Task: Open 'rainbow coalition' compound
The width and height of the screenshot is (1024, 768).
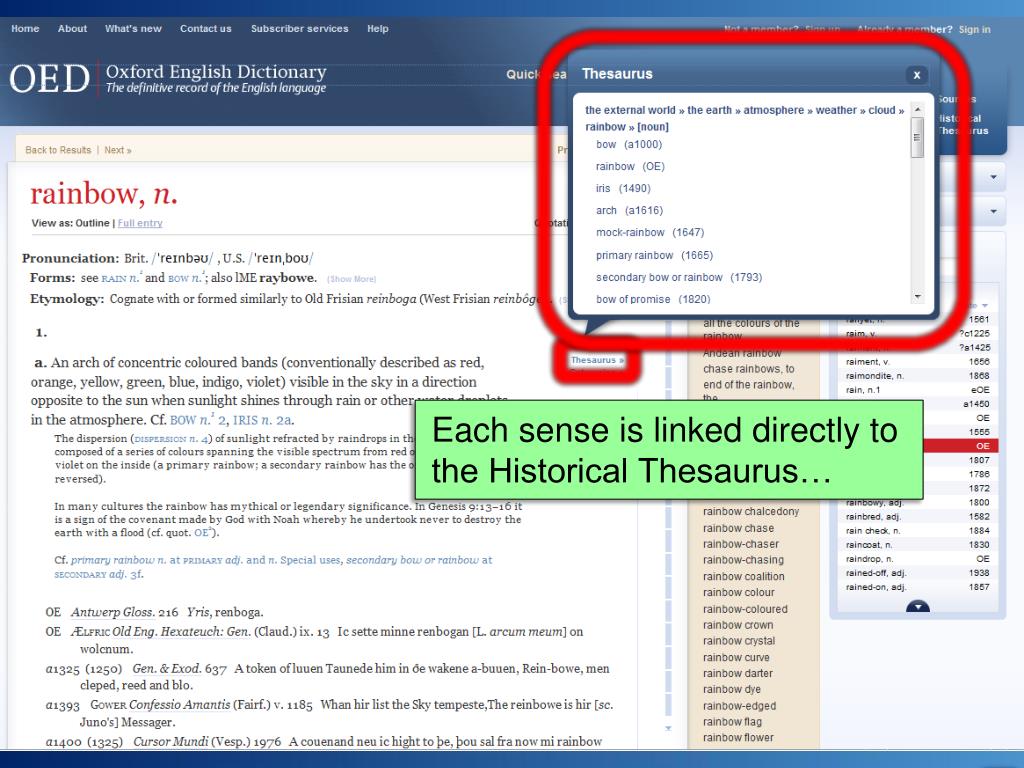Action: click(744, 577)
